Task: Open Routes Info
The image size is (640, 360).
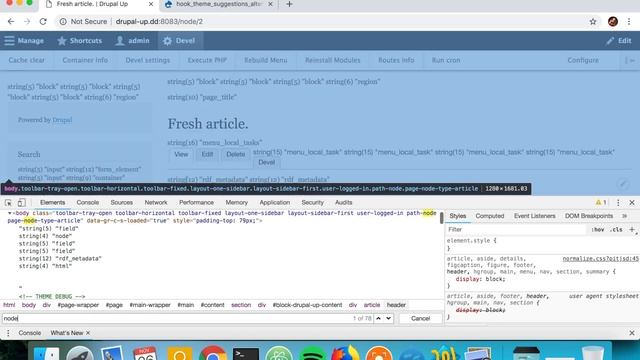Action: pyautogui.click(x=396, y=60)
